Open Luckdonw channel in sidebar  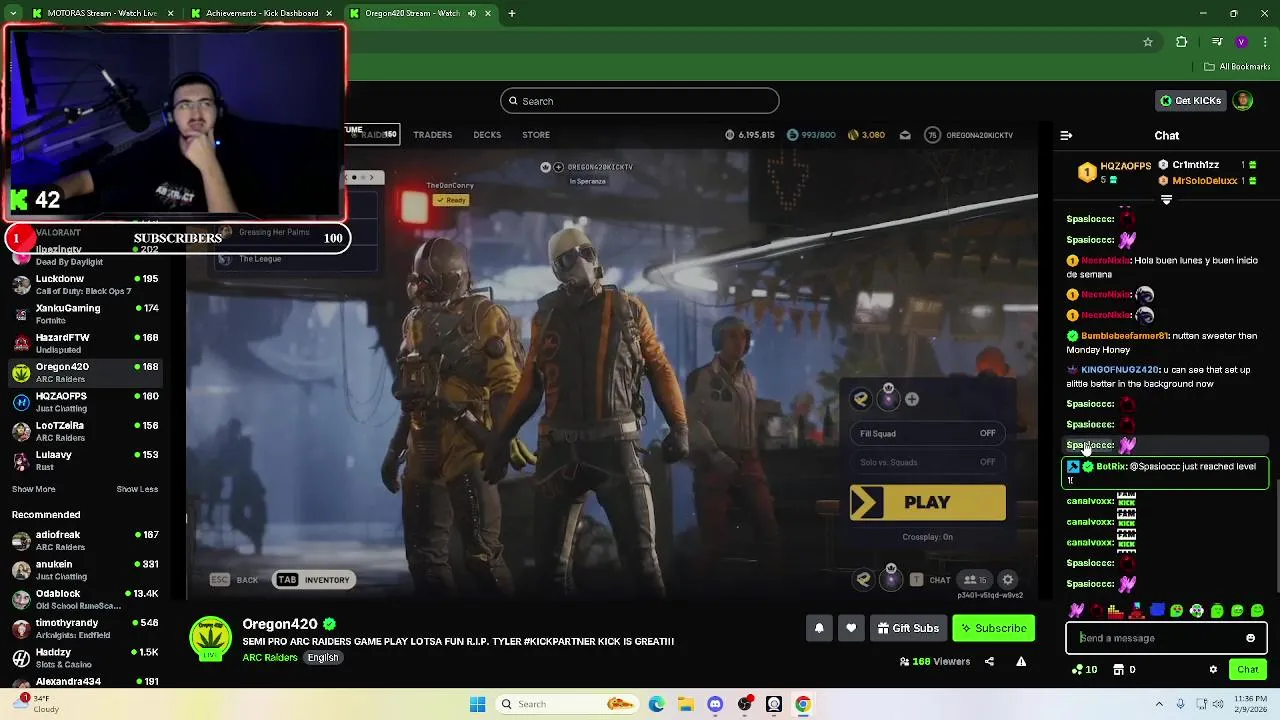click(85, 284)
